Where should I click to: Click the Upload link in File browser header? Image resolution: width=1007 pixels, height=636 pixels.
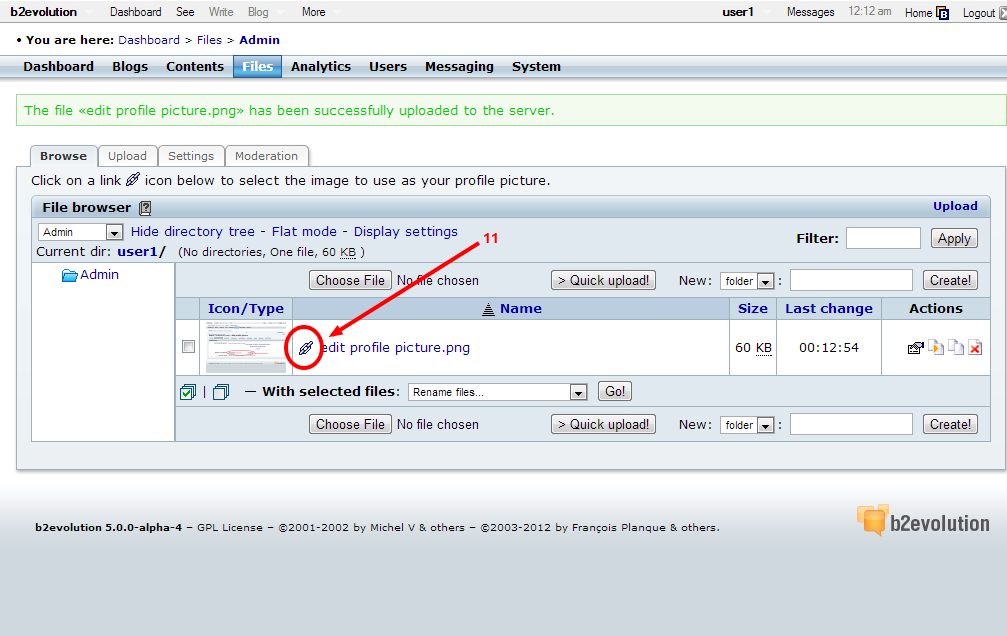(955, 206)
